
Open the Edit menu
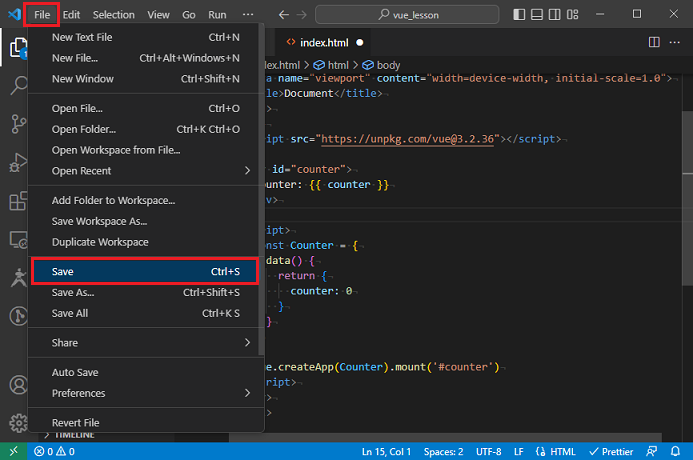coord(71,15)
